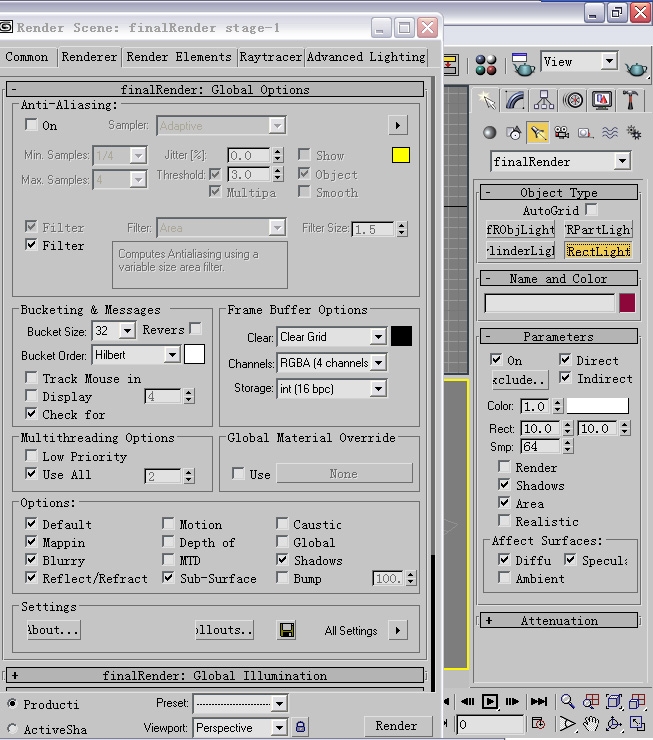
Task: Open the Motion panel tab icon
Action: (573, 100)
